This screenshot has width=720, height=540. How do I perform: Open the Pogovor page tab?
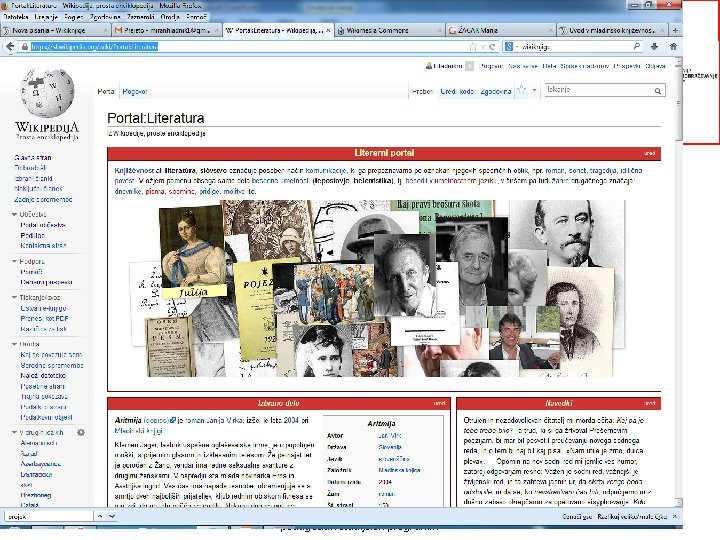[135, 91]
